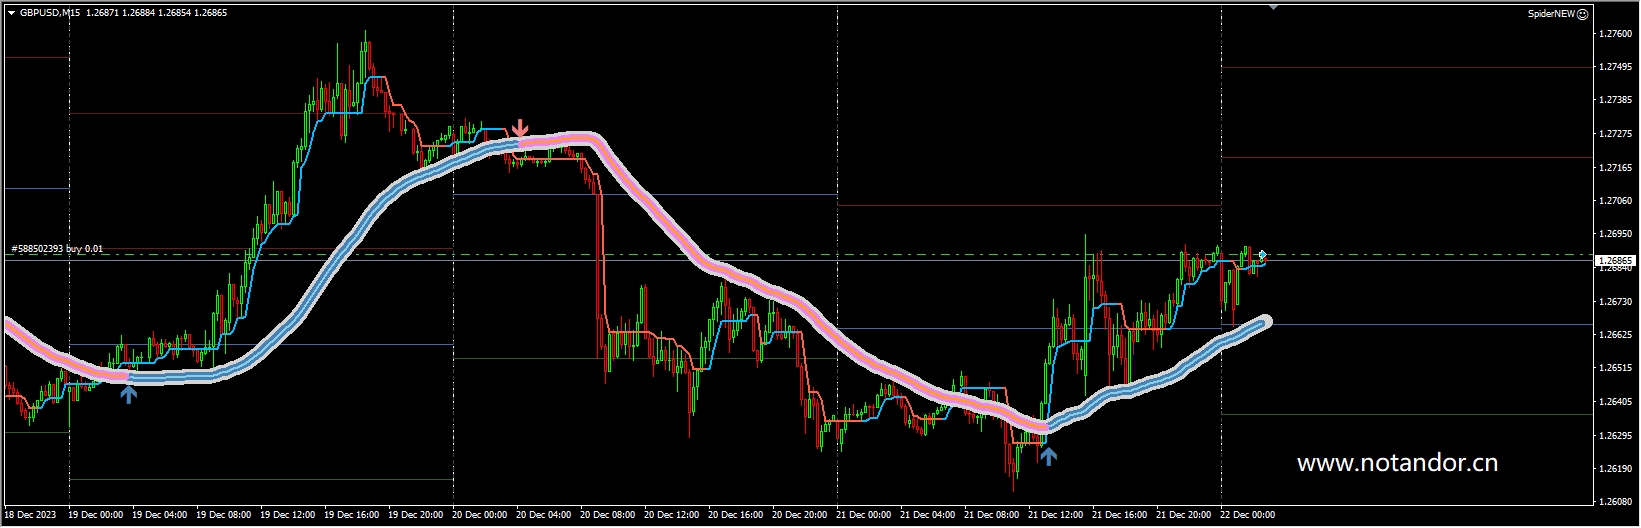
Task: Click the SpiderNEW smiley face icon
Action: click(x=1582, y=14)
